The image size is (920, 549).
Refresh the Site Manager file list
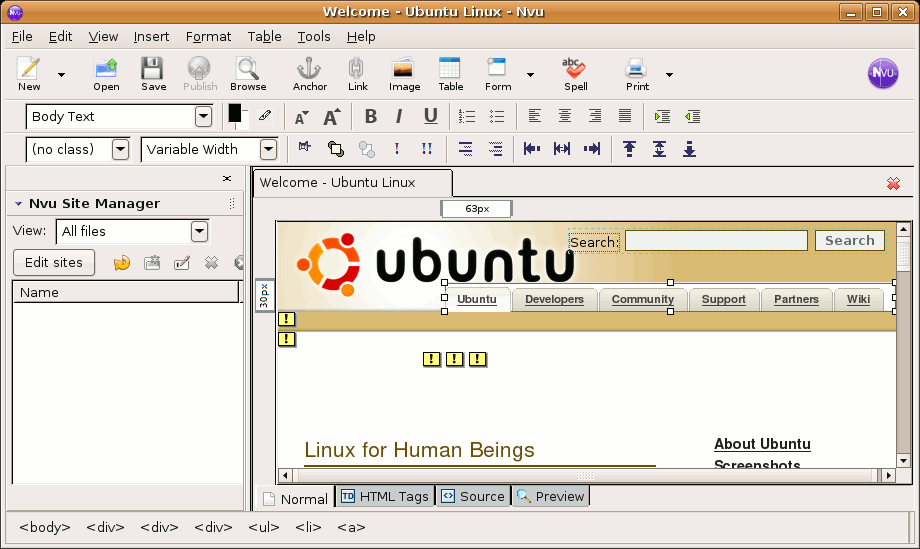121,262
